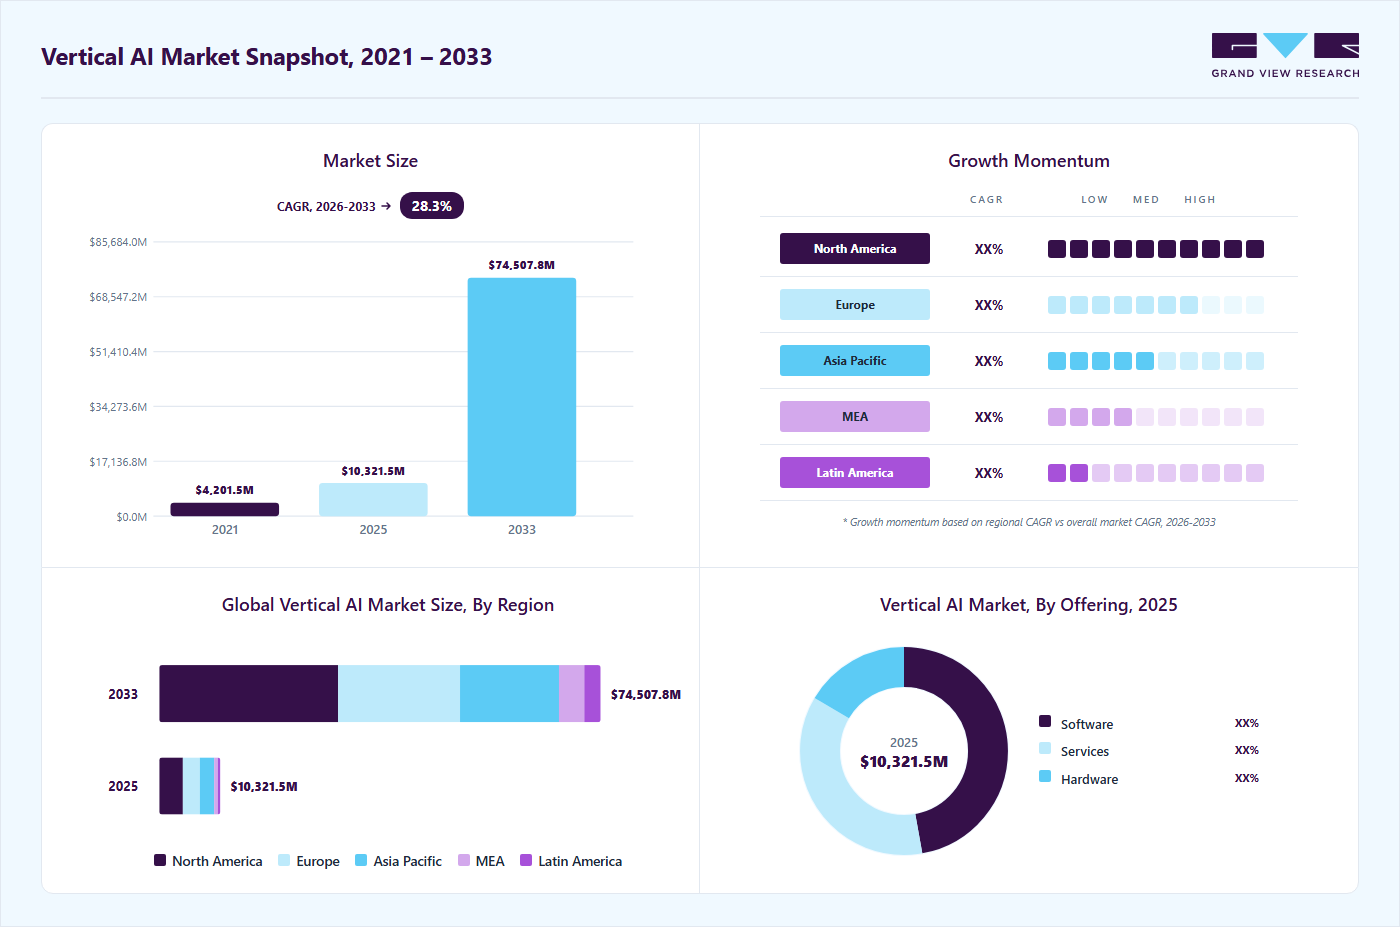Click the Market Size chart title
Screen dimensions: 1400x927
tap(370, 161)
